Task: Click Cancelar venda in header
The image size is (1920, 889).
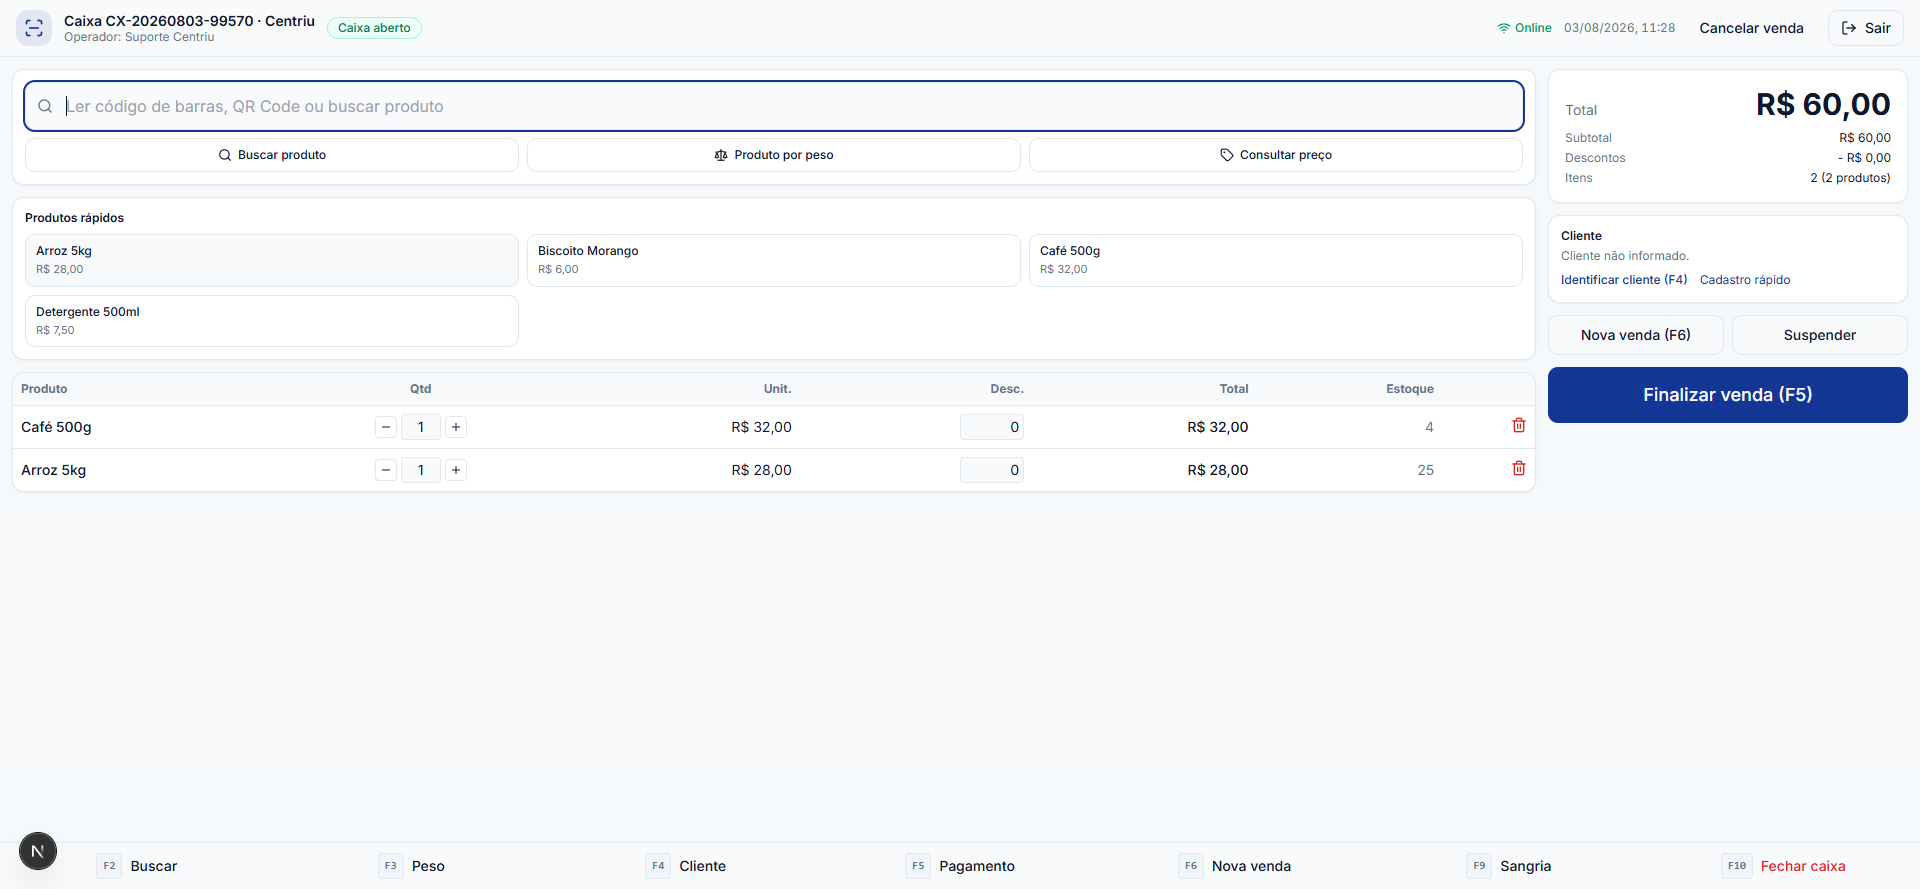Action: (1752, 28)
